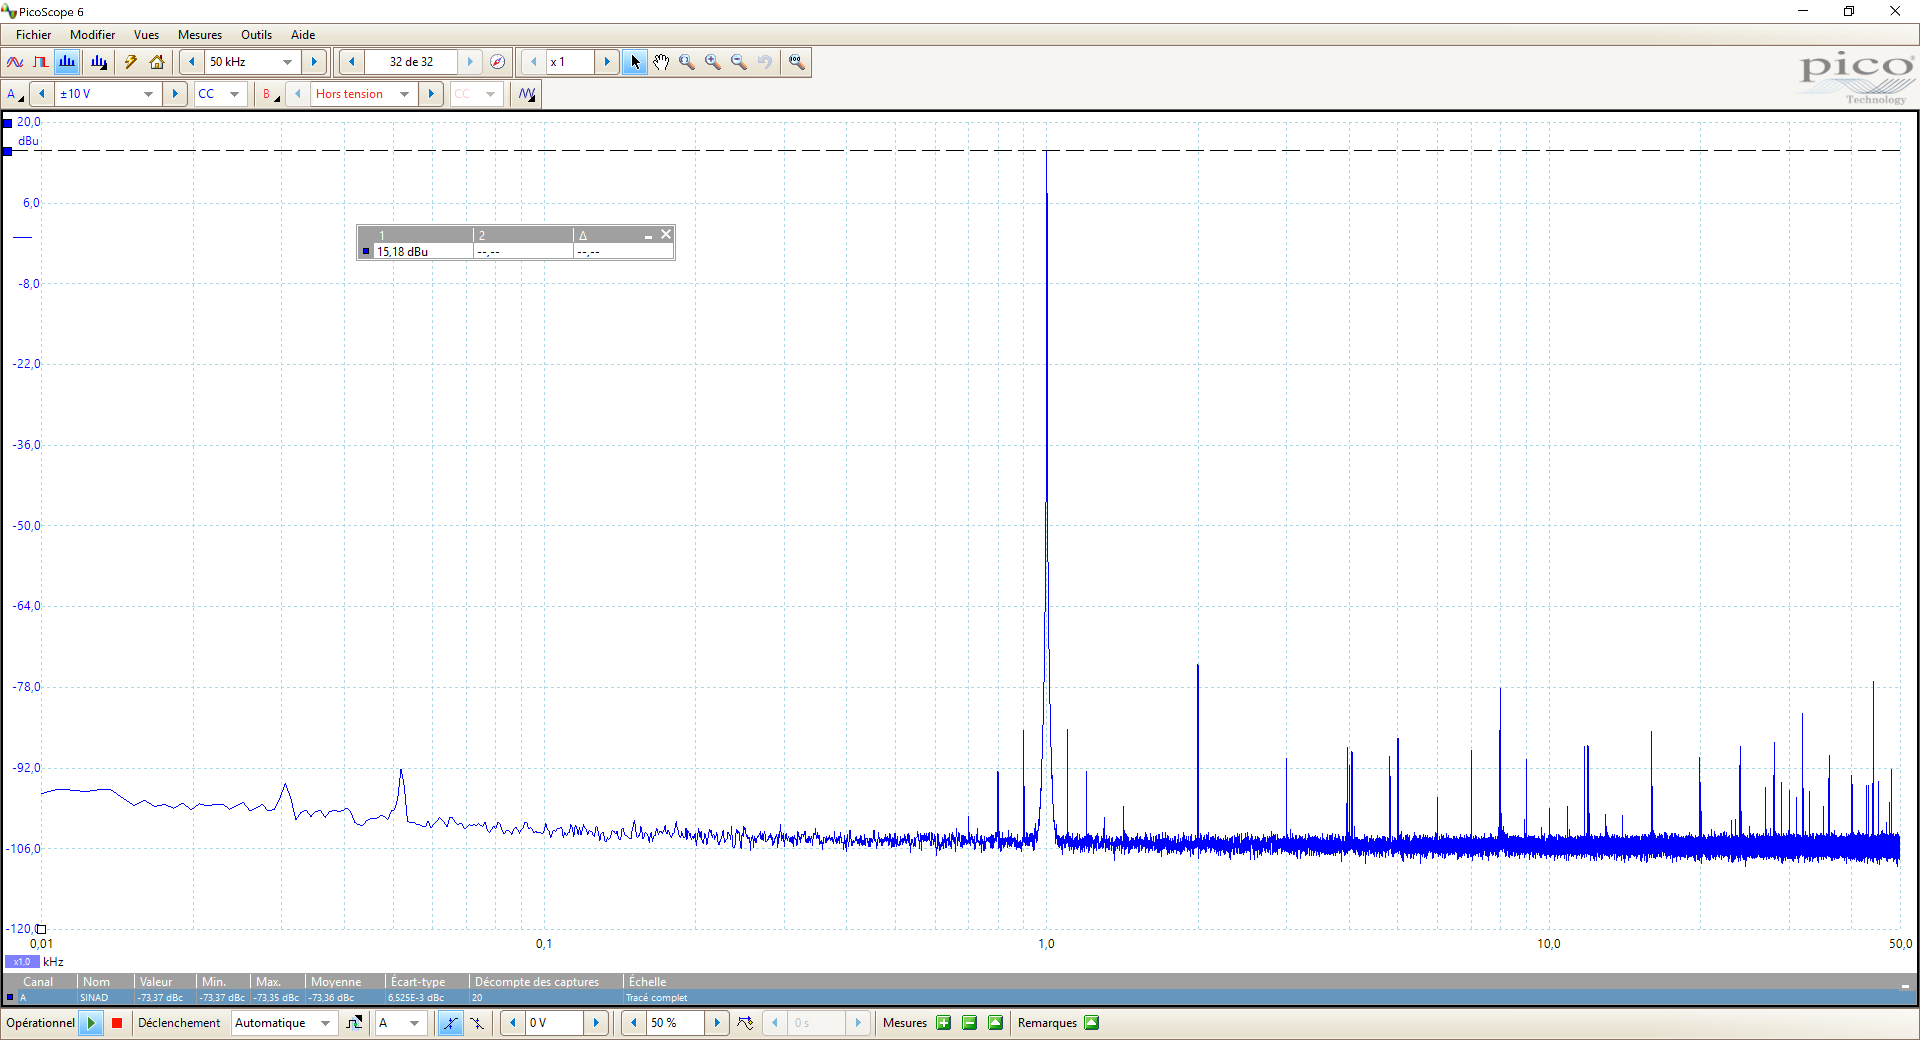
Task: Open the buffer navigator compass icon
Action: pyautogui.click(x=497, y=62)
